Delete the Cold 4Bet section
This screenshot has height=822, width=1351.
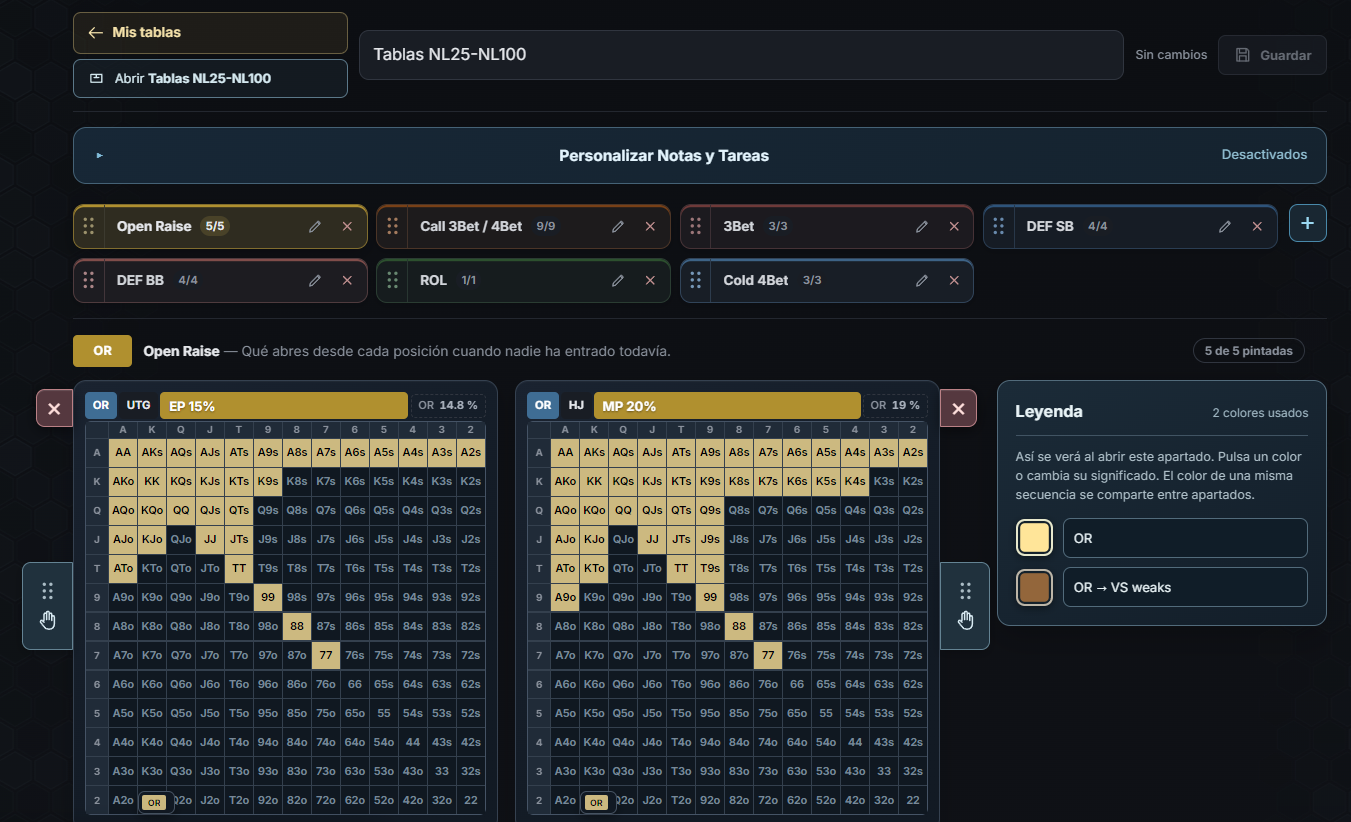point(954,281)
